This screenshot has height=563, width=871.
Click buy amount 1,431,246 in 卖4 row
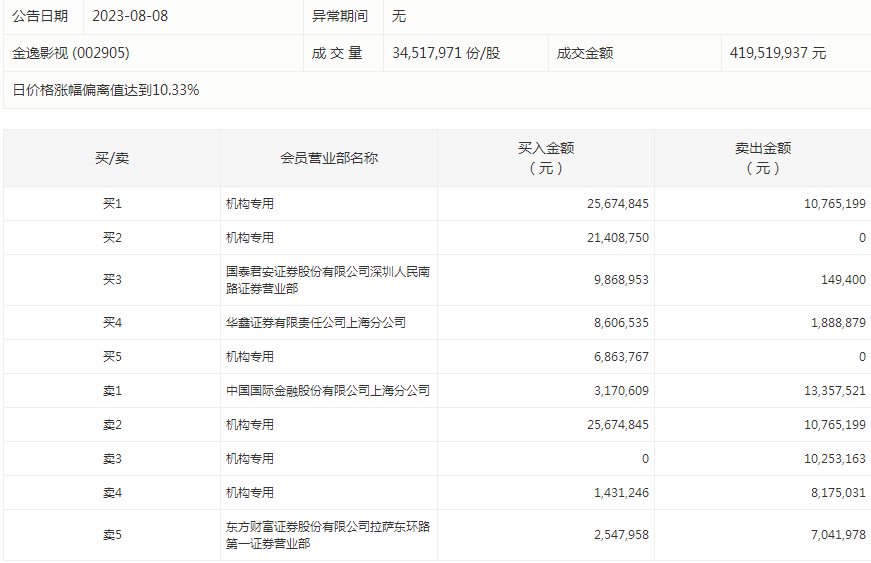coord(616,493)
